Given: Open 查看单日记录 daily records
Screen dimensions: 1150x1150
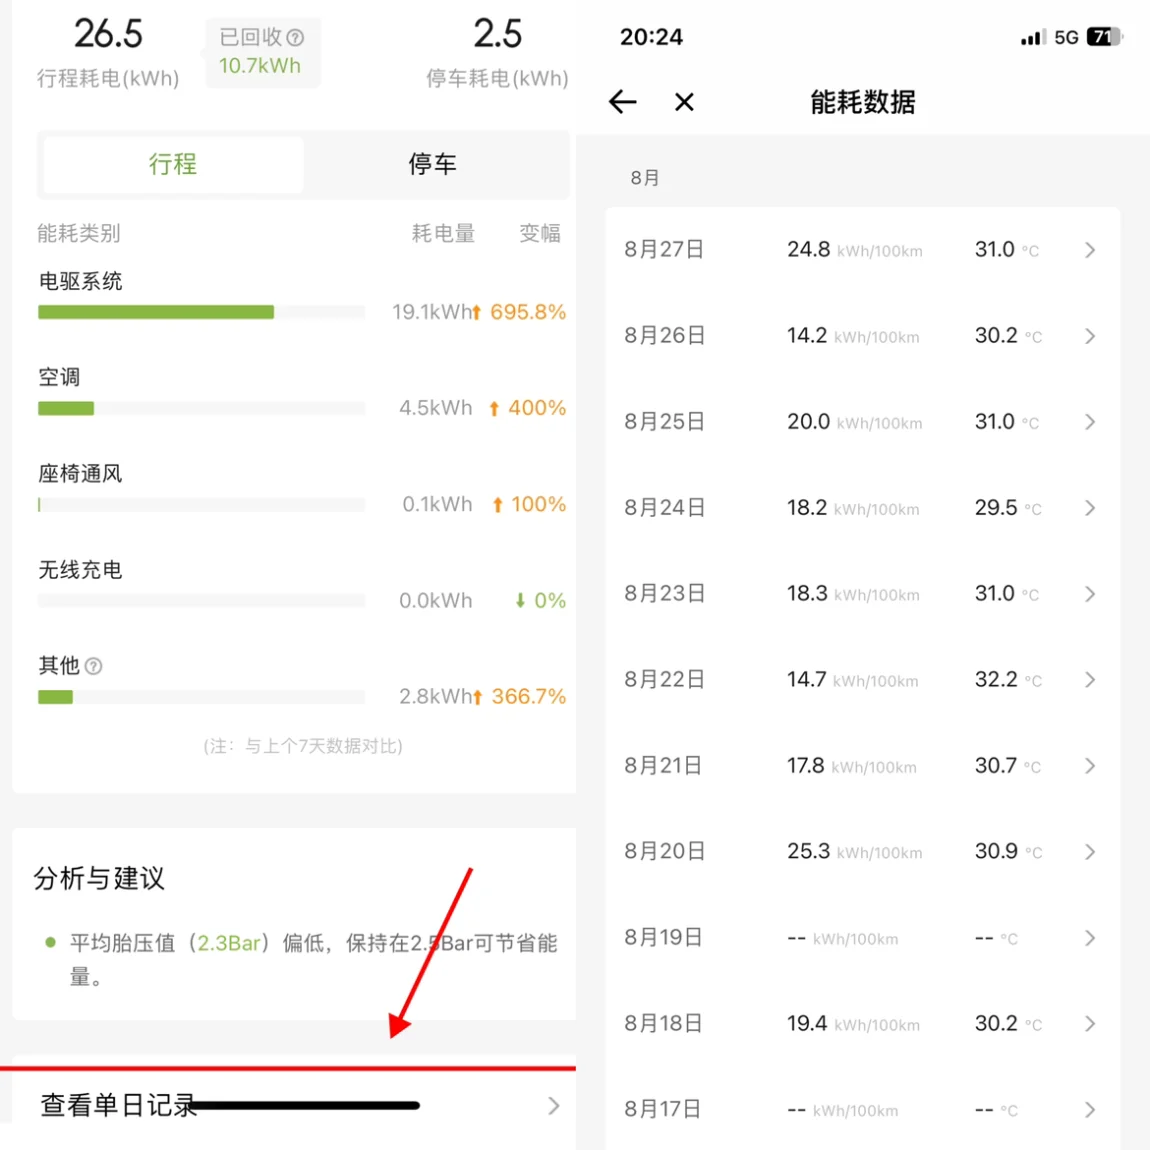Looking at the screenshot, I should (x=298, y=1105).
